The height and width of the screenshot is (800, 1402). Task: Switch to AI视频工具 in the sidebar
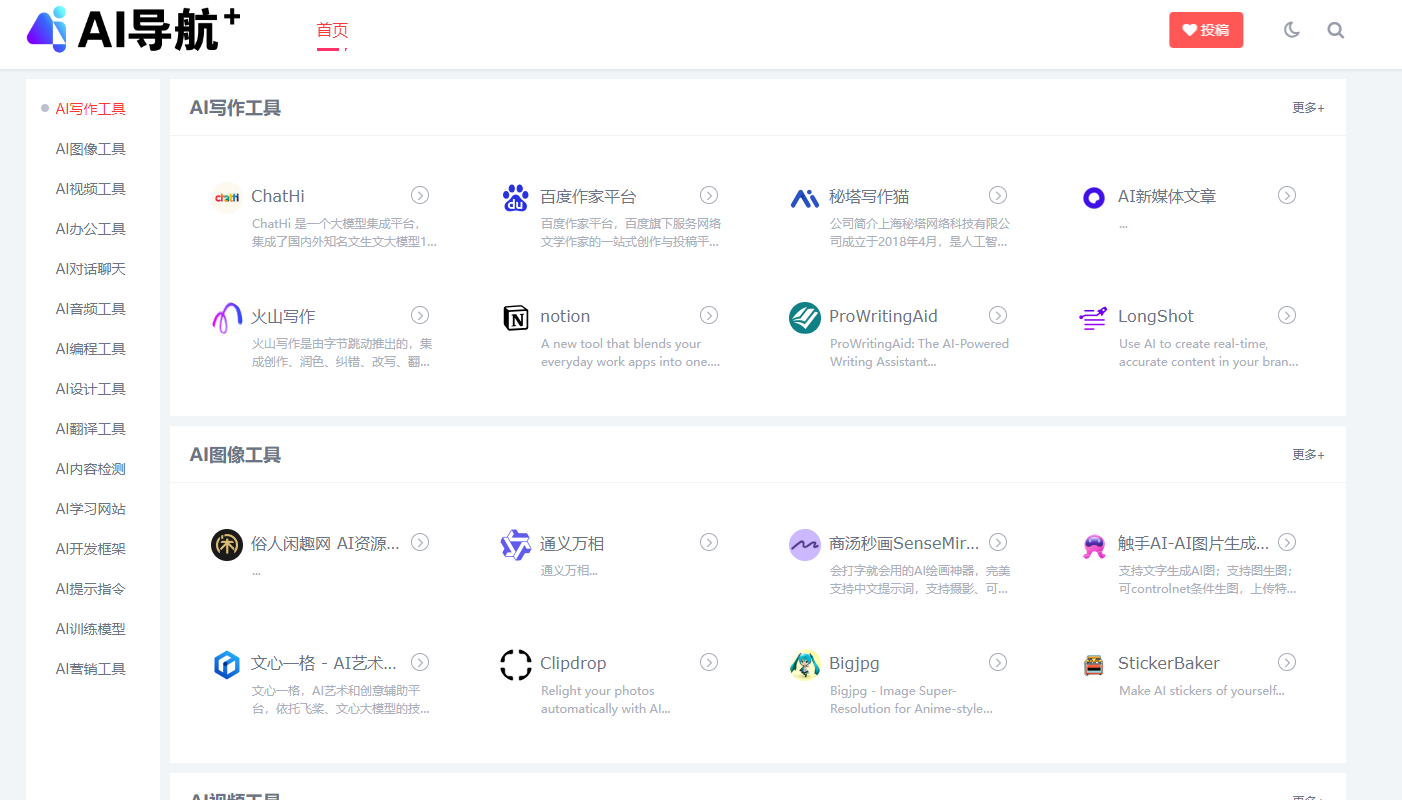point(91,188)
